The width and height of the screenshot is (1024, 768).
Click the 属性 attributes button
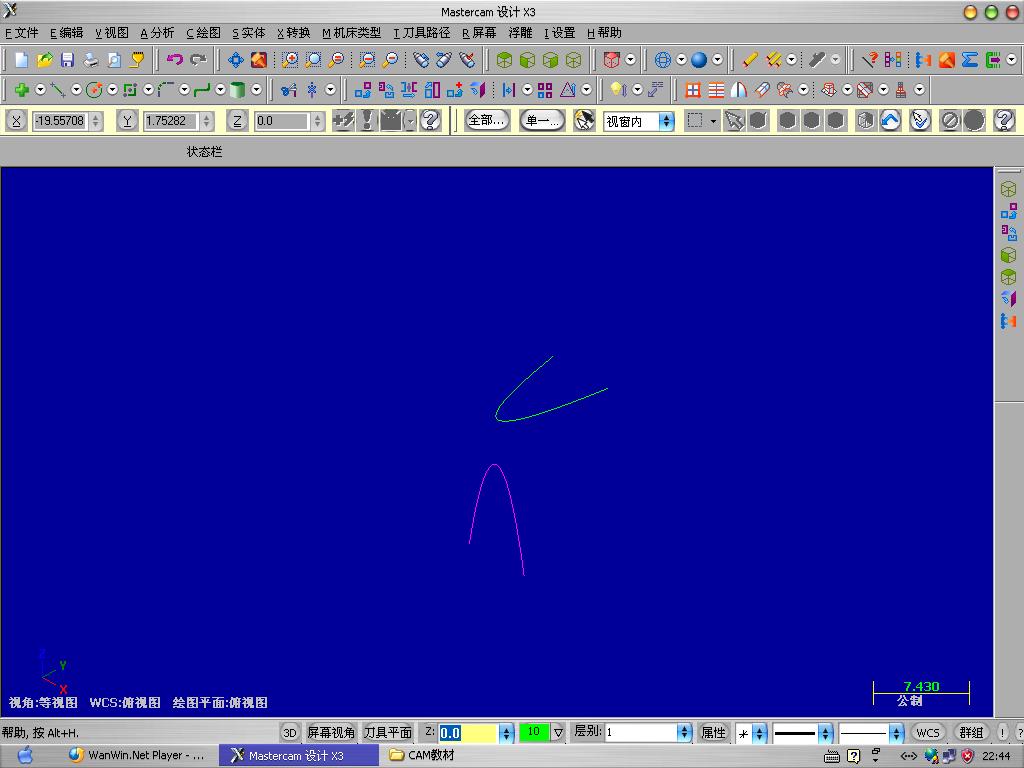coord(713,733)
